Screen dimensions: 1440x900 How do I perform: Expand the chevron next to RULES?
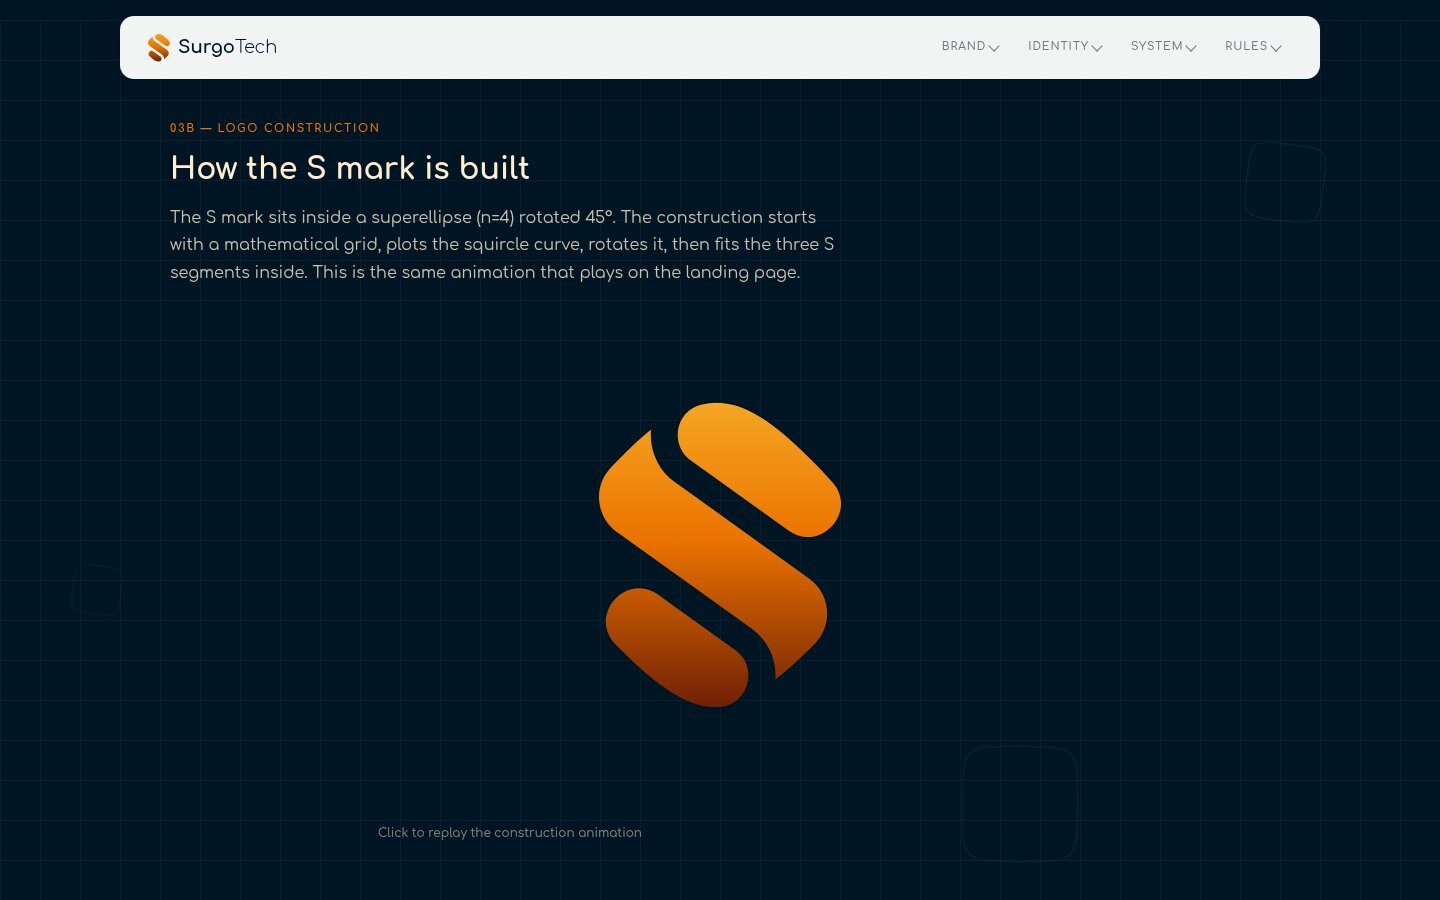(1276, 48)
